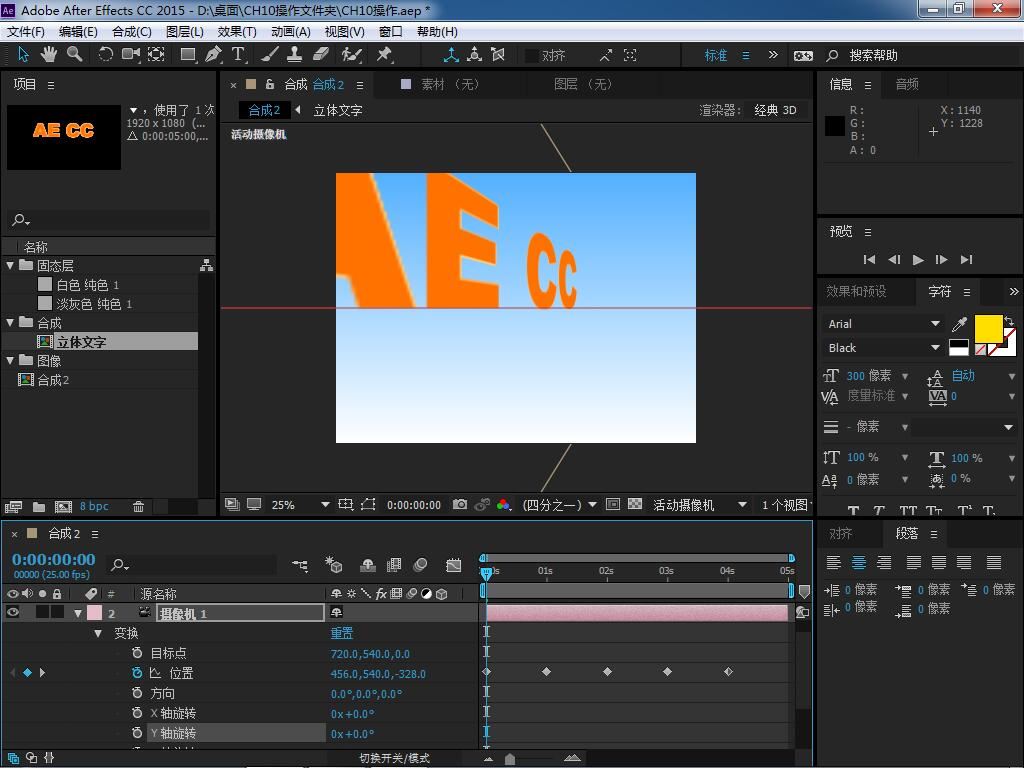Collapse the 摄像机 1 layer properties
Image resolution: width=1024 pixels, height=768 pixels.
pyautogui.click(x=78, y=613)
